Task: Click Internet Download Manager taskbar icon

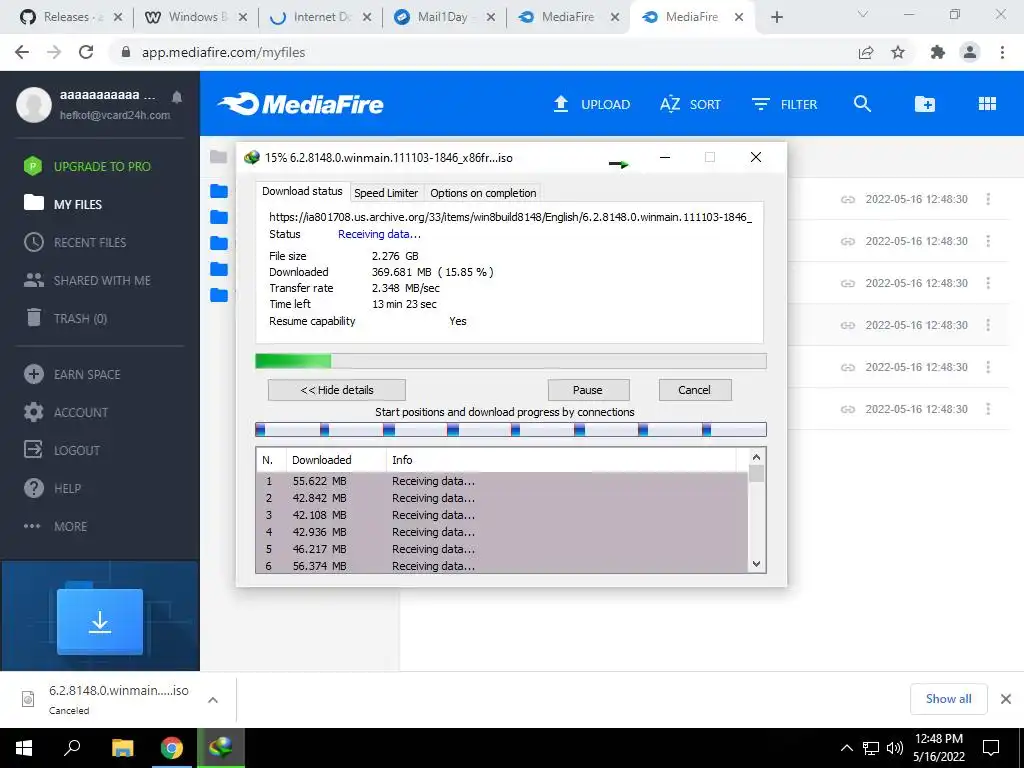Action: [x=220, y=748]
